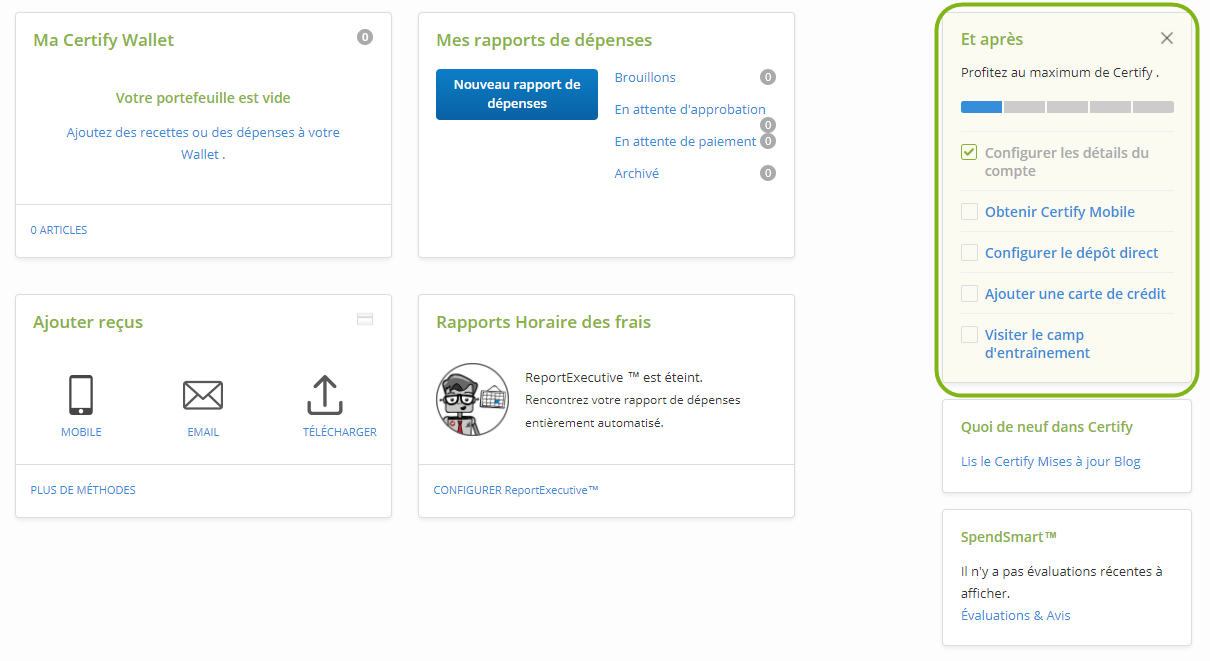Click the Mobile phone receipt icon
The height and width of the screenshot is (661, 1210).
tap(81, 395)
